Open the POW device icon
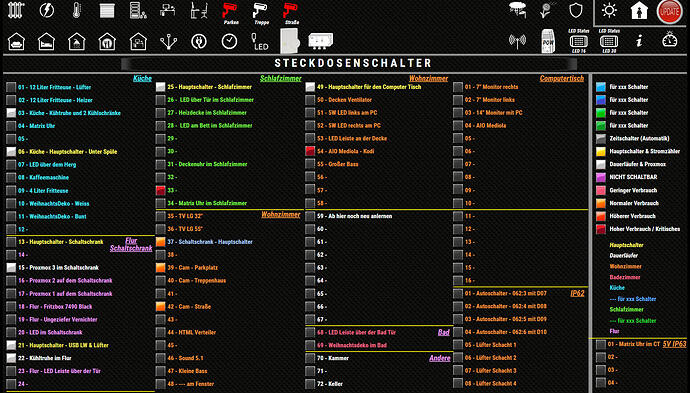 [x=548, y=42]
